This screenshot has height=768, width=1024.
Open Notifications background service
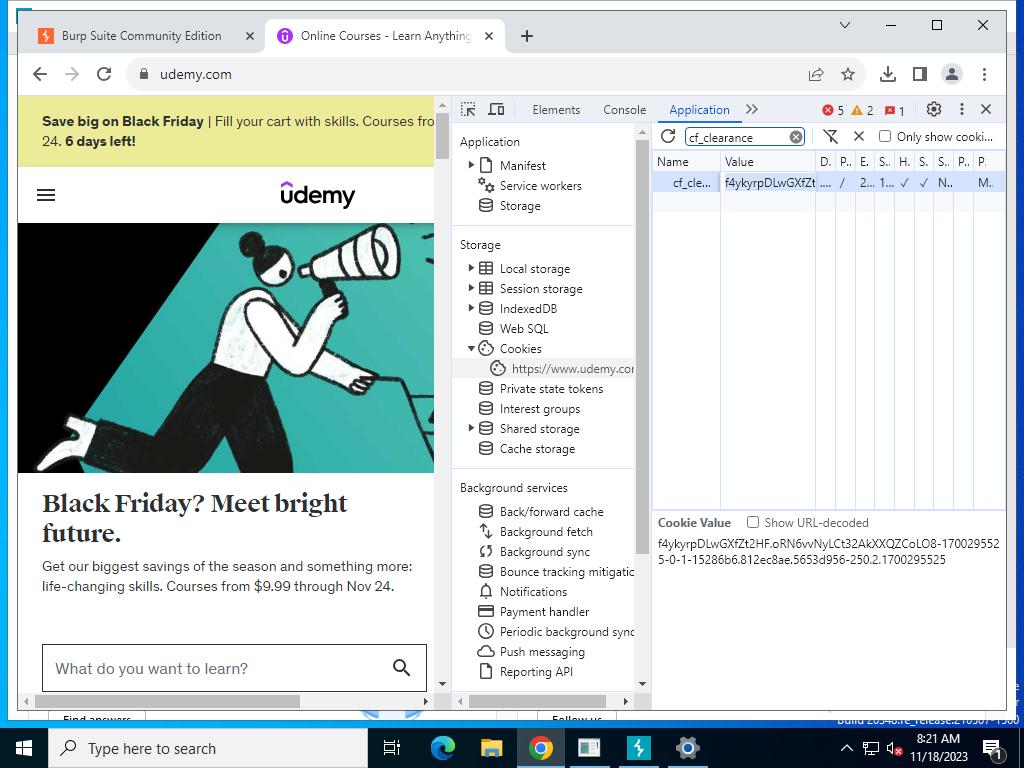pos(533,592)
